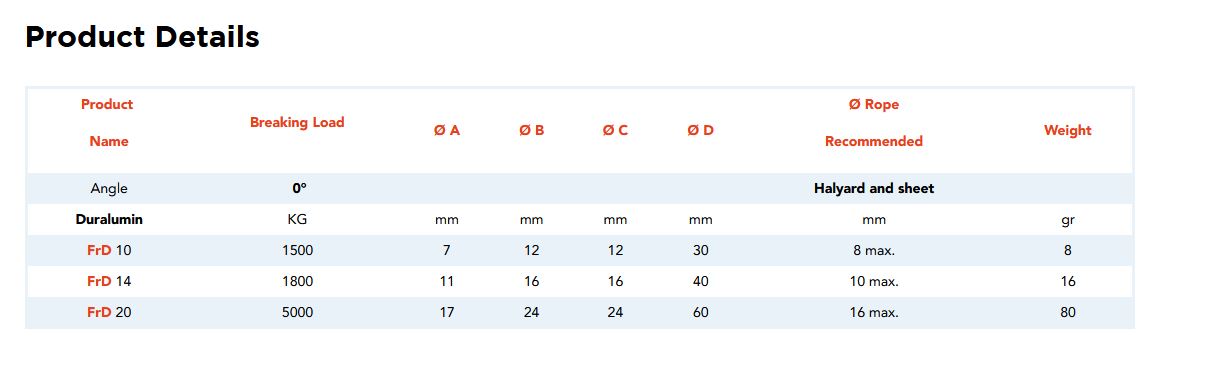
Task: Select the 10 max. rope cell
Action: coord(874,281)
